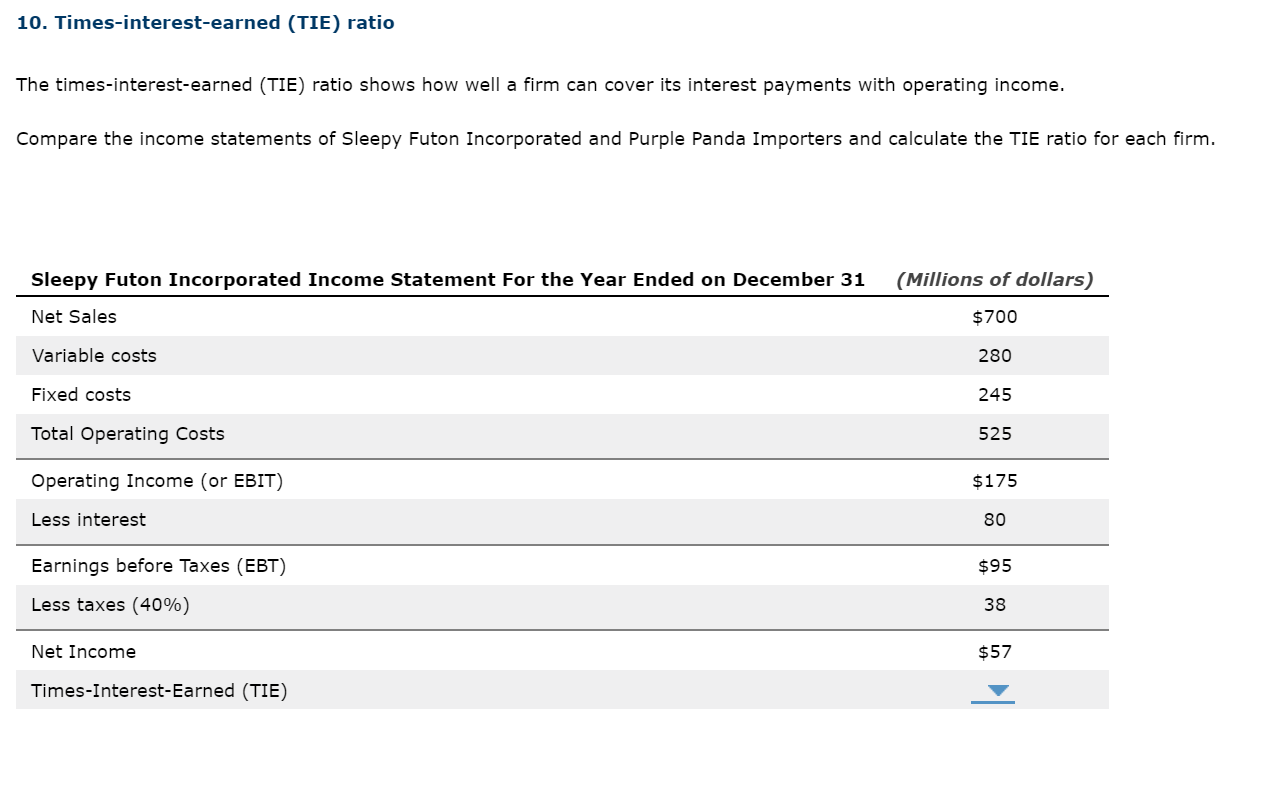Select the Less interest row label

click(88, 520)
